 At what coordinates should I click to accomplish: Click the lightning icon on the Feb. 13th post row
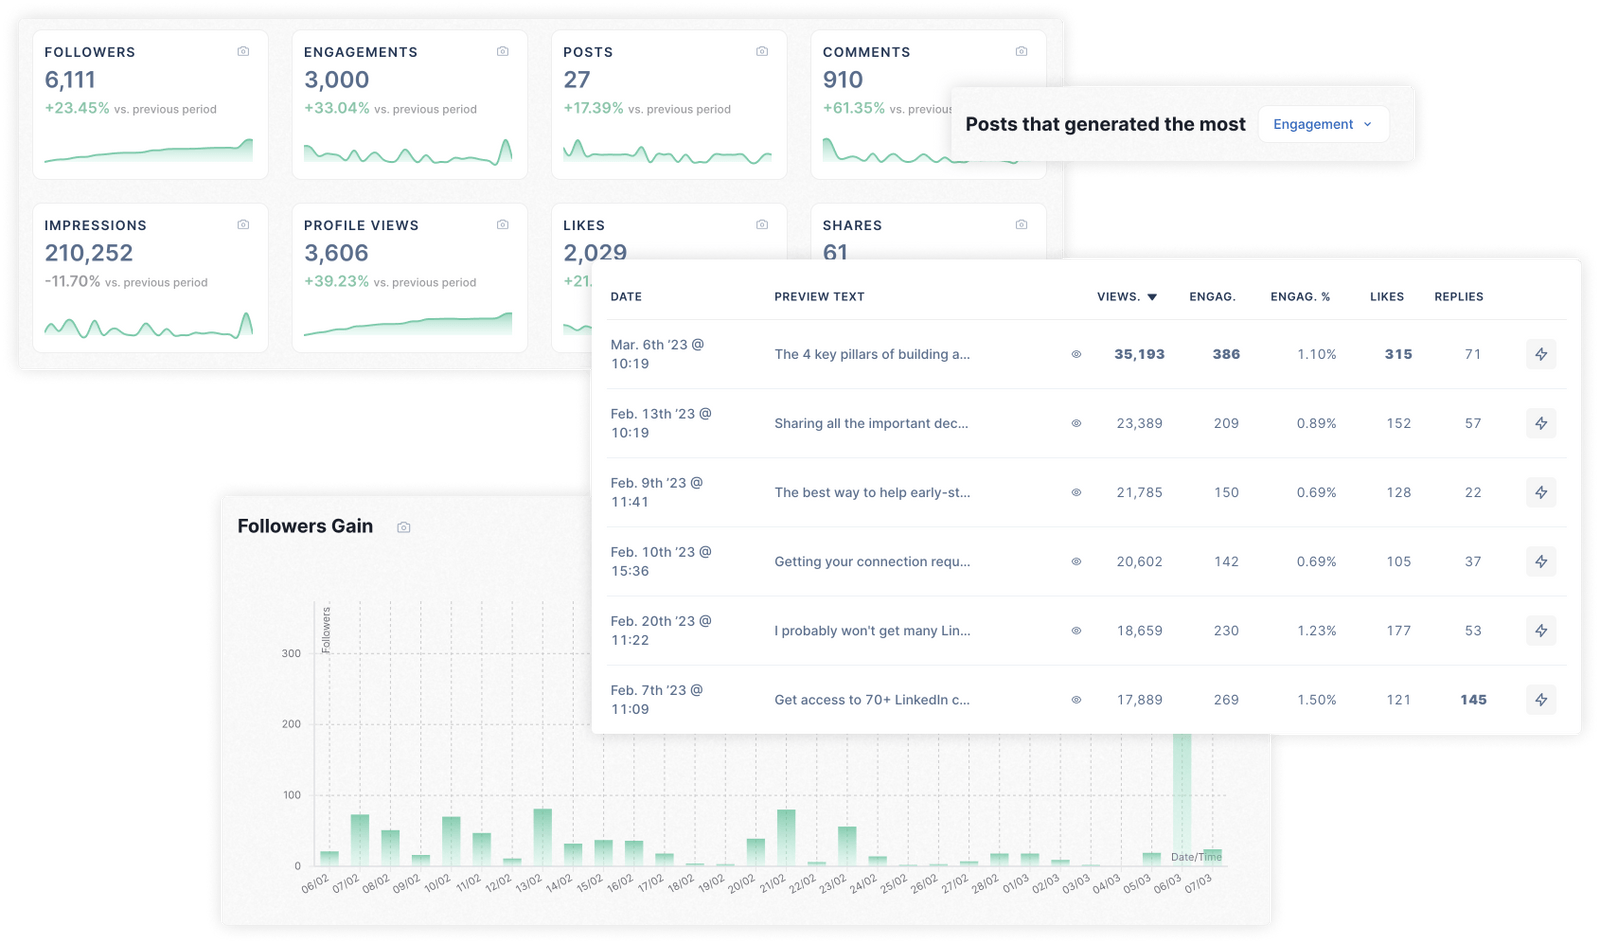tap(1541, 423)
